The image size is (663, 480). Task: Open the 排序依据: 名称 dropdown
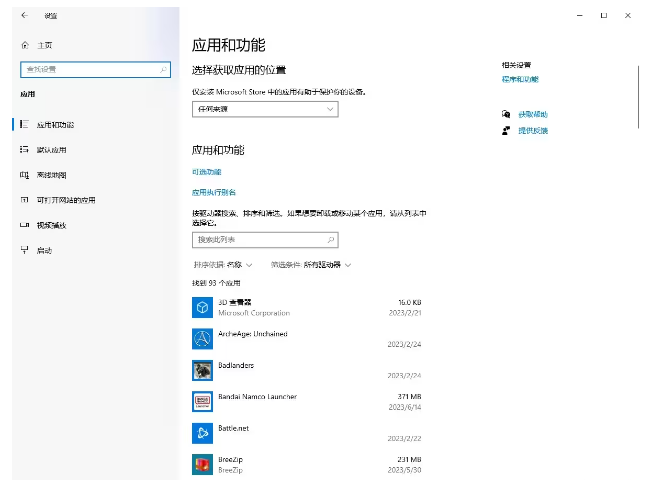click(x=223, y=265)
